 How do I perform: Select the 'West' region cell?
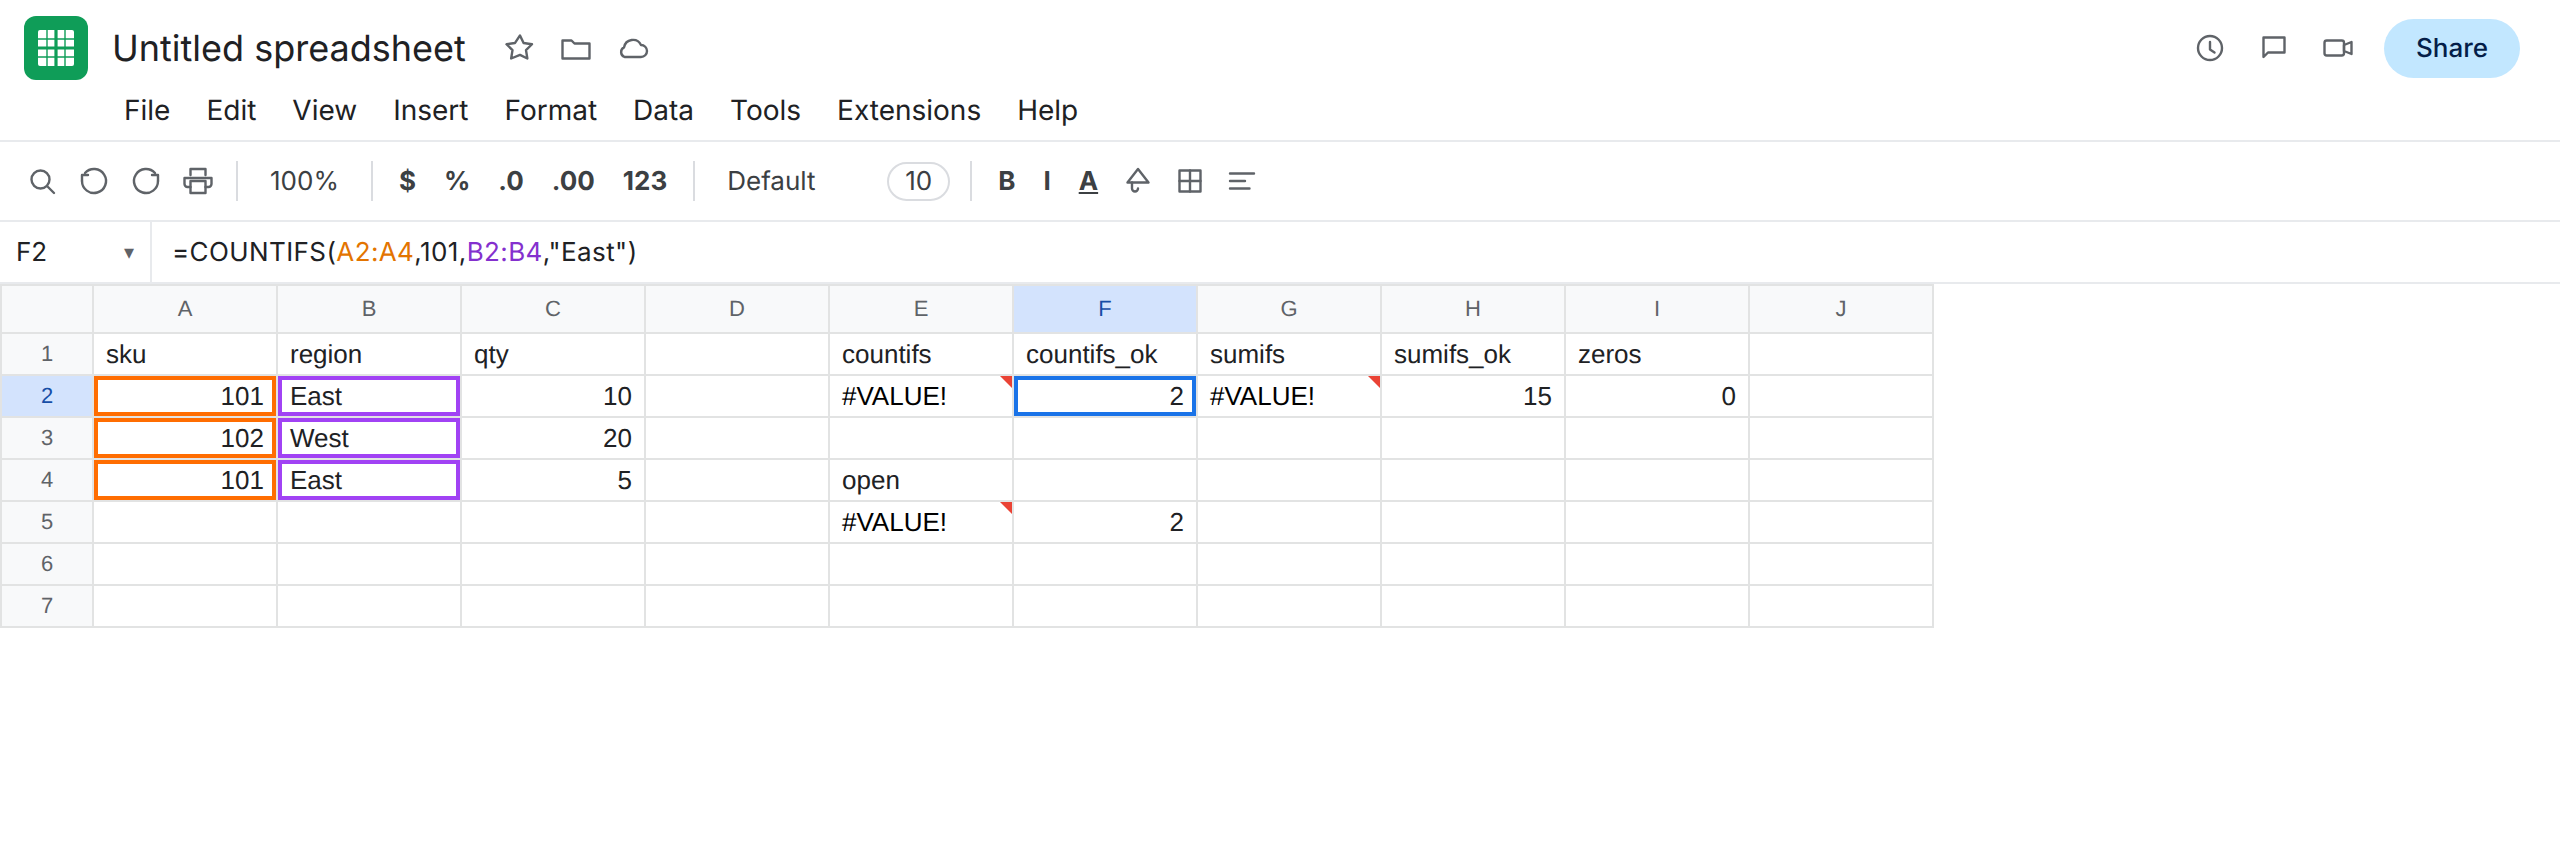pyautogui.click(x=369, y=438)
